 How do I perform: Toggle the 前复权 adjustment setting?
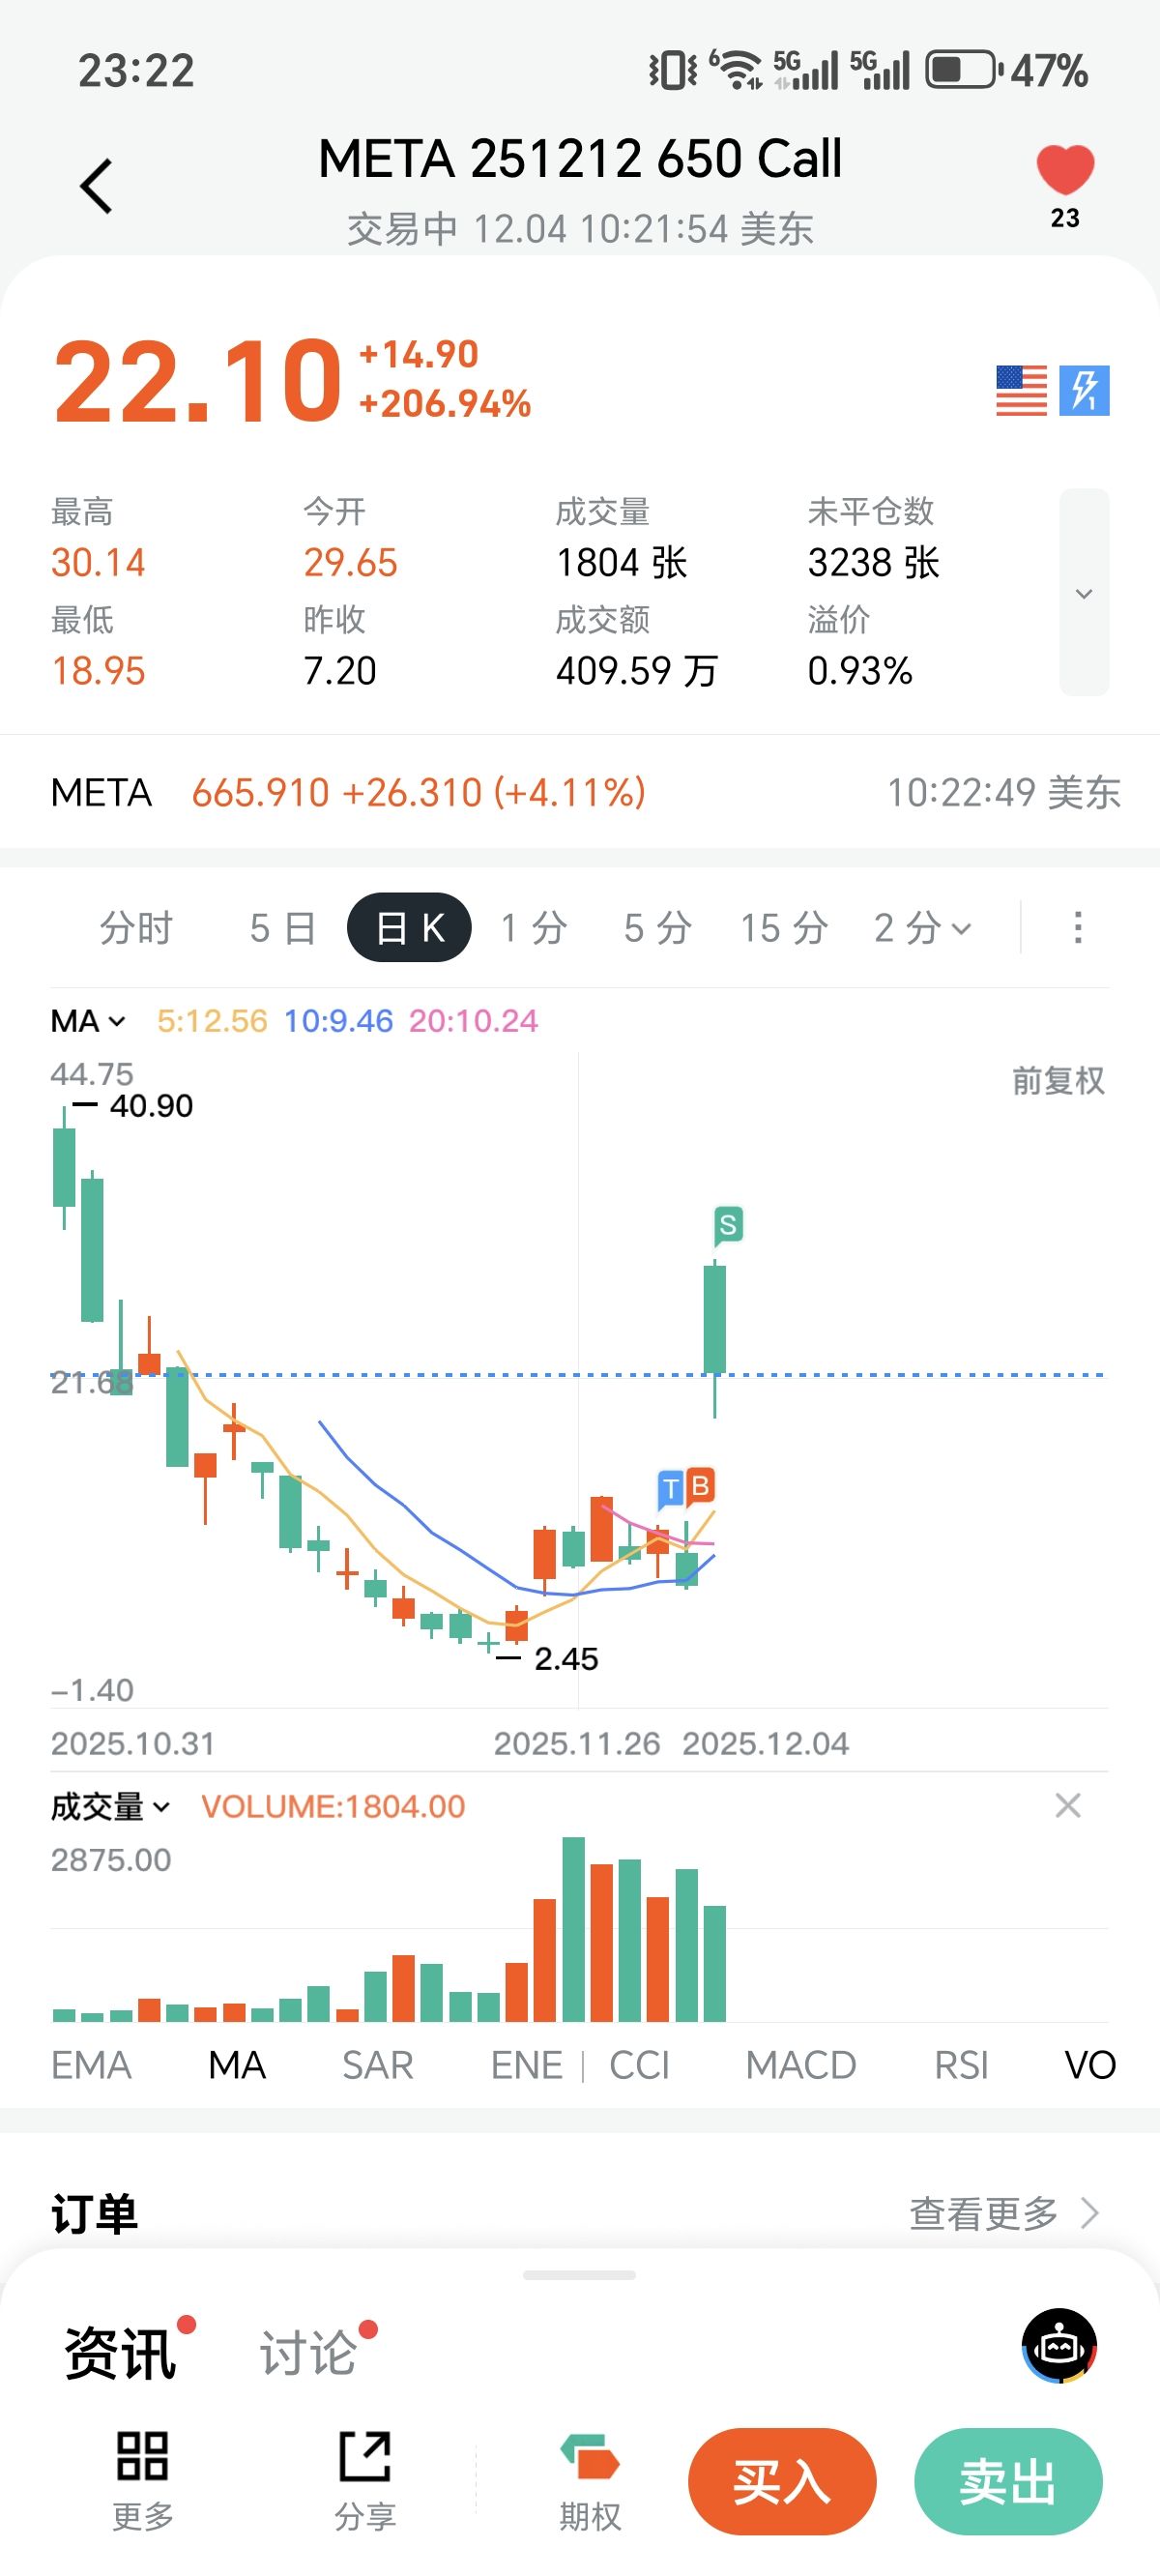[x=1058, y=1081]
